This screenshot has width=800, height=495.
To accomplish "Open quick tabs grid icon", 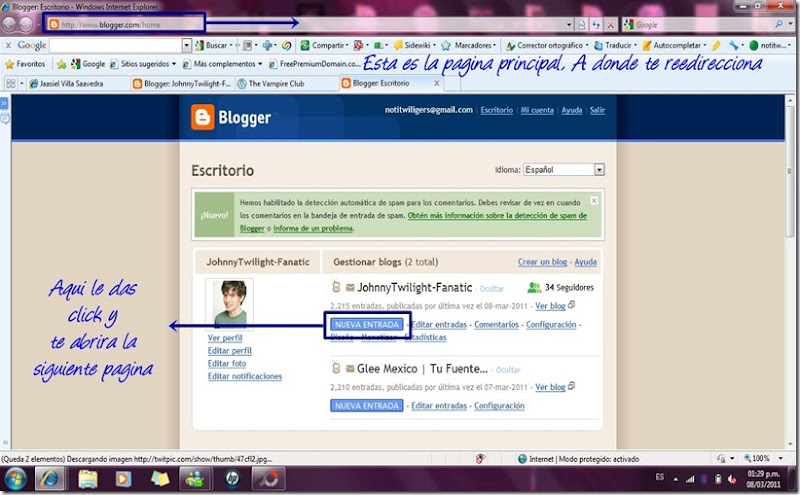I will point(11,83).
